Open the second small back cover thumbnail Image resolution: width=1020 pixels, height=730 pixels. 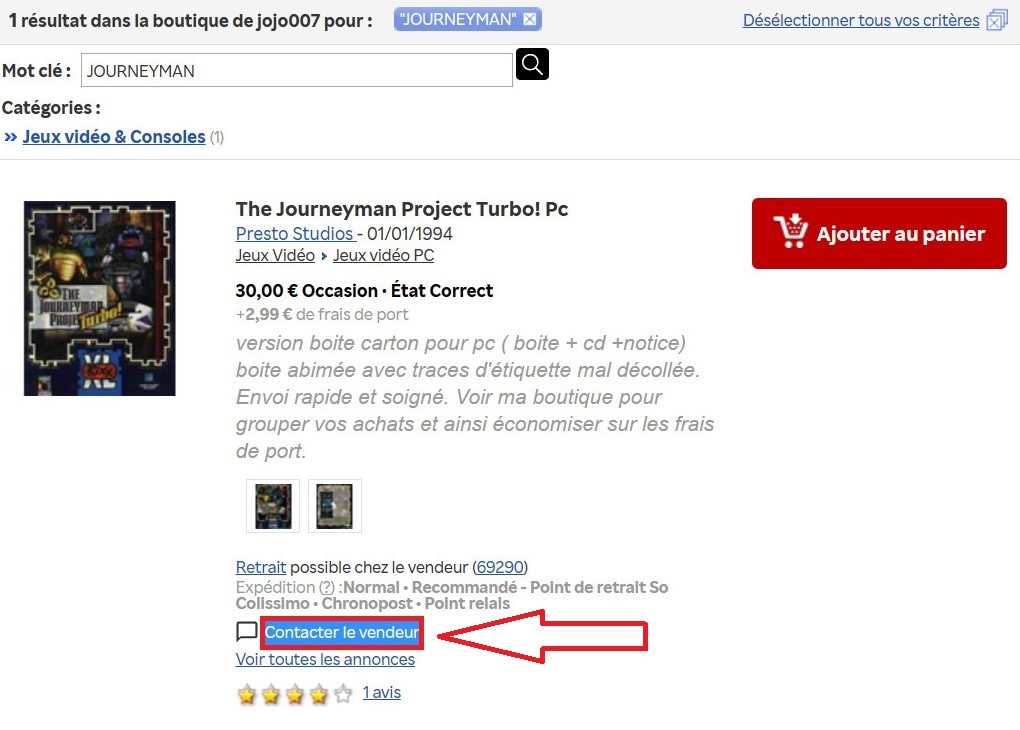(334, 506)
